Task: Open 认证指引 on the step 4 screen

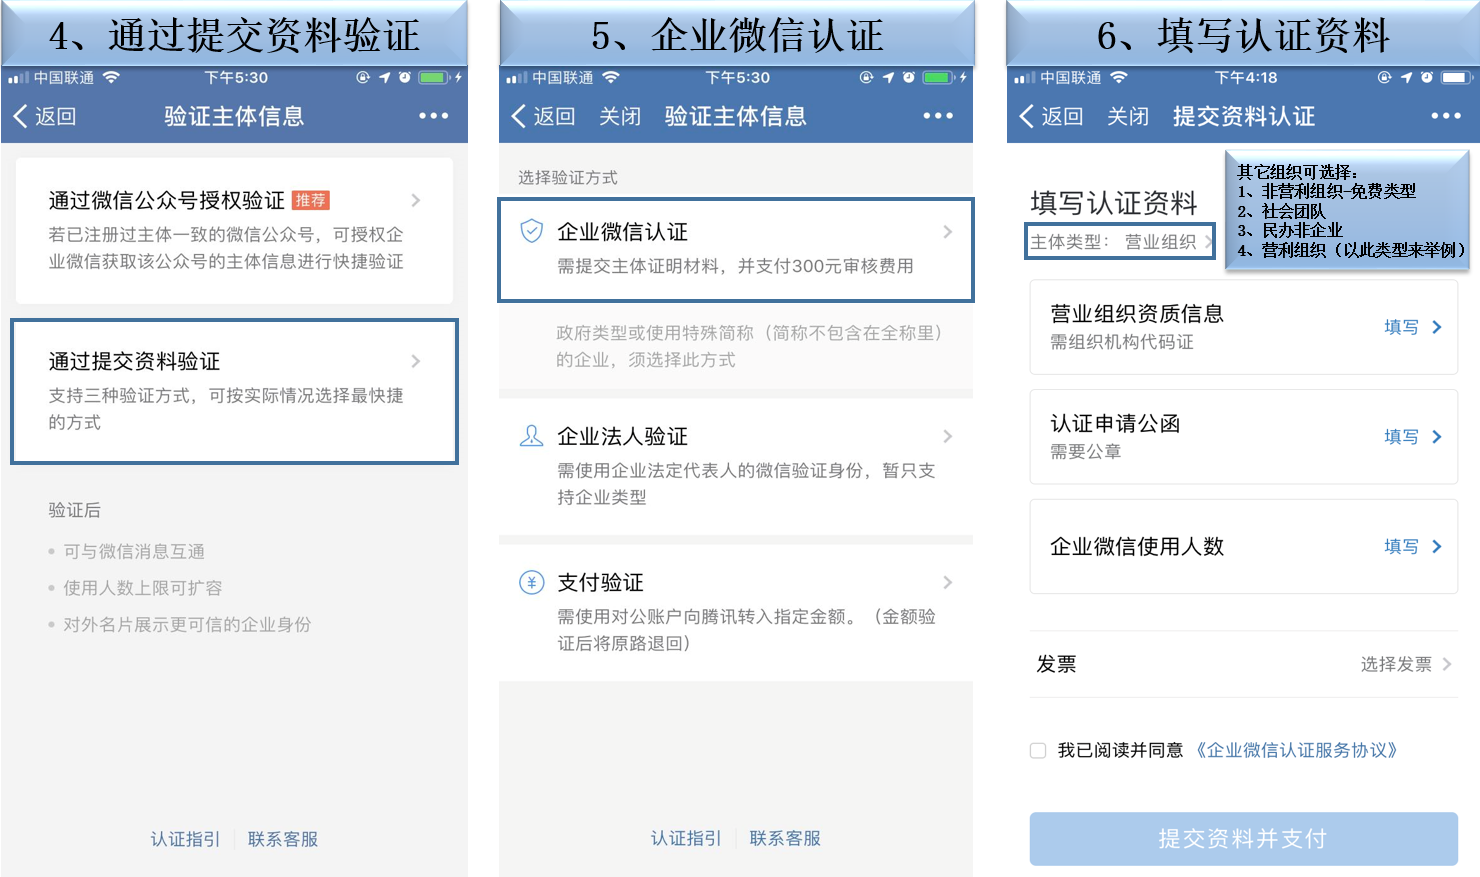Action: coord(185,839)
